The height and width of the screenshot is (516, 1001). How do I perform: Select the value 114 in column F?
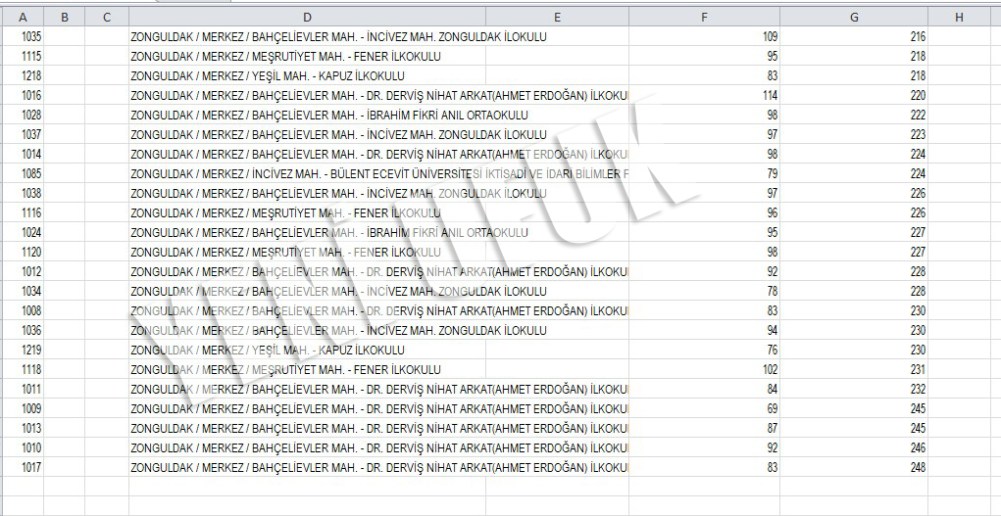click(x=769, y=96)
